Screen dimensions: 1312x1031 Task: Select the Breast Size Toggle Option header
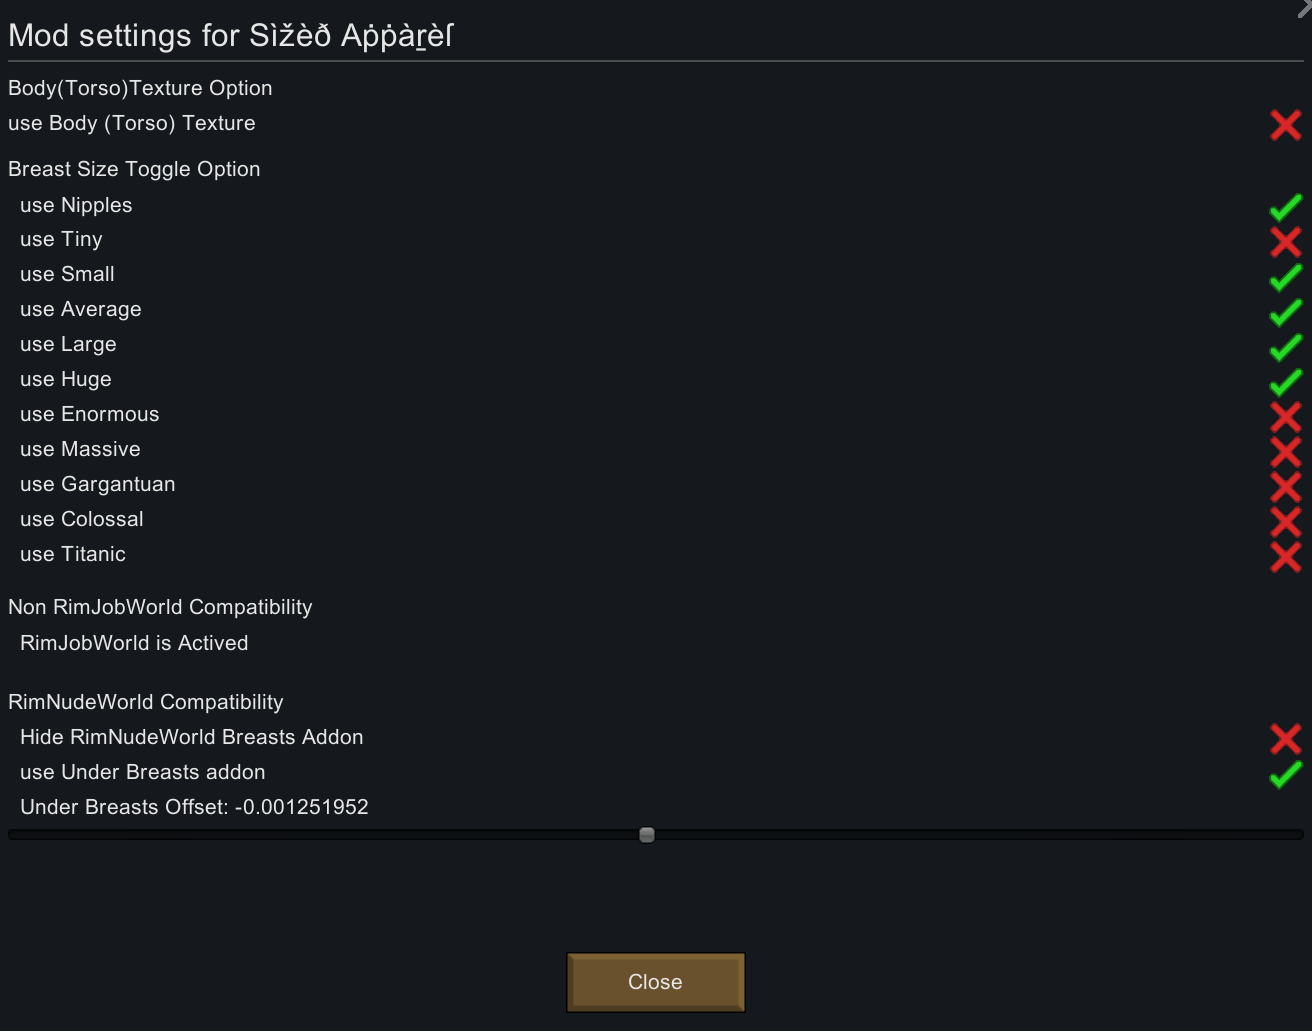134,169
